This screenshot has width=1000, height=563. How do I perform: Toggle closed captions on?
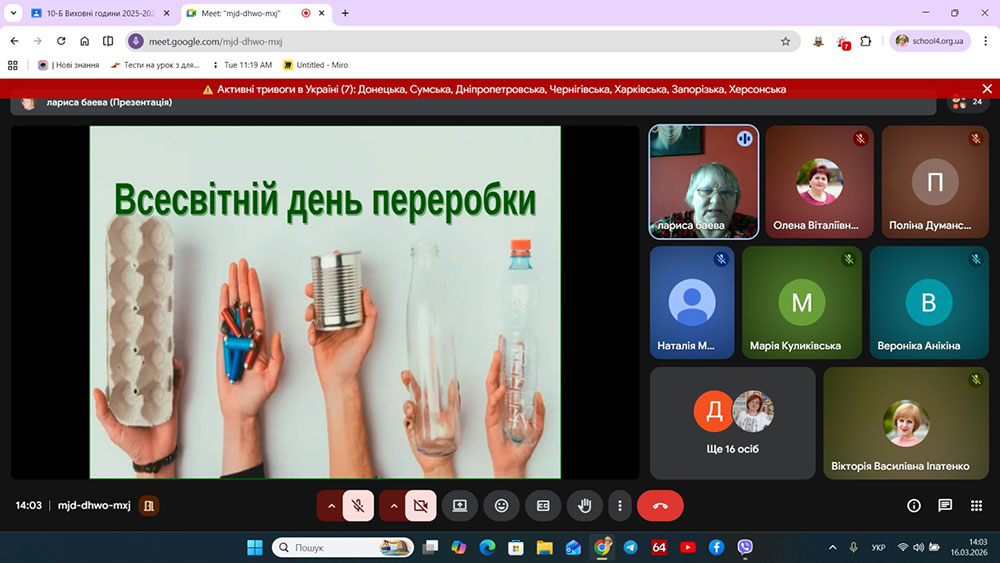pos(543,506)
